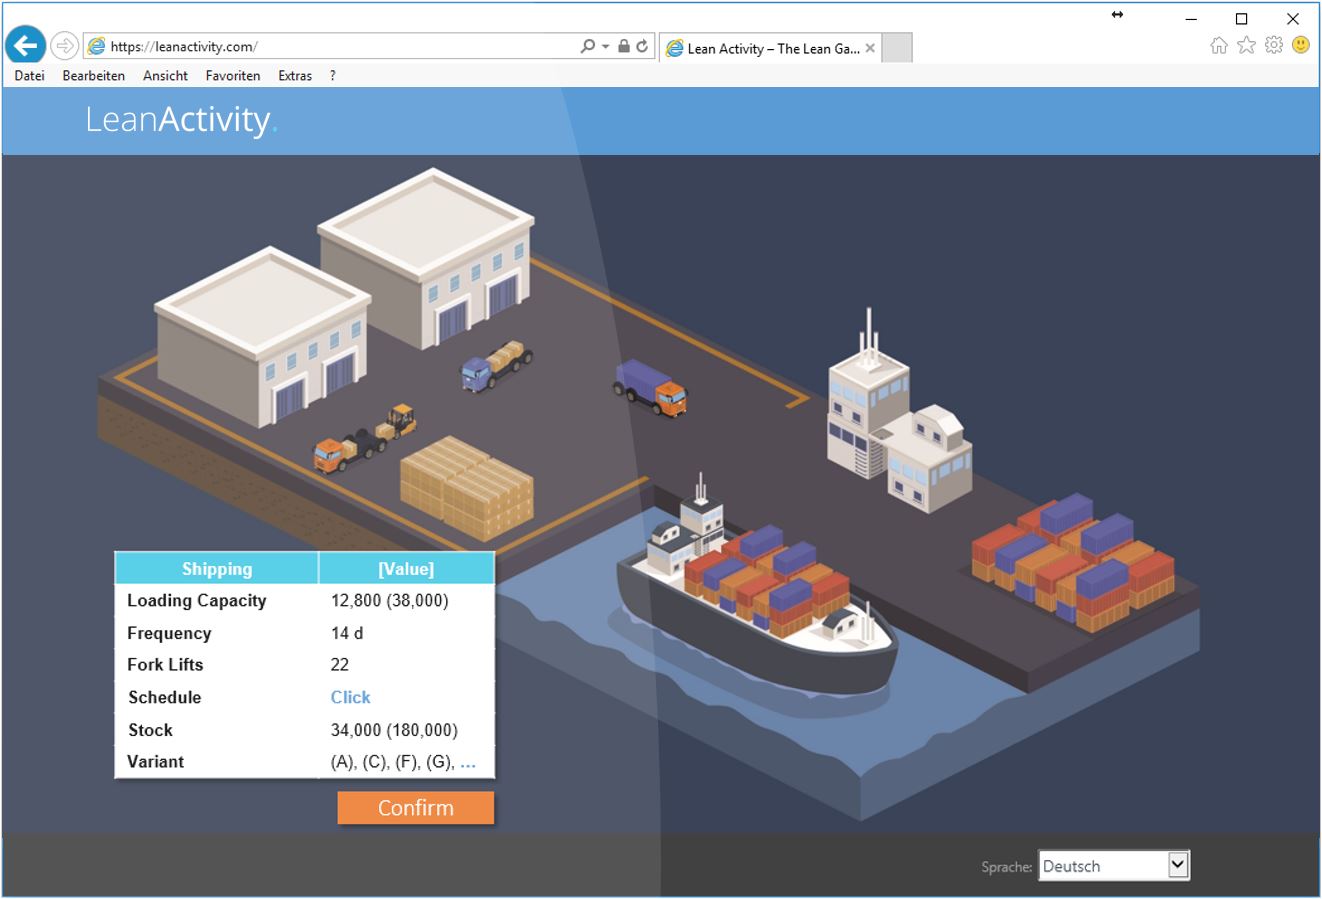Click the stack of wooden crates
This screenshot has height=899, width=1322.
point(467,488)
